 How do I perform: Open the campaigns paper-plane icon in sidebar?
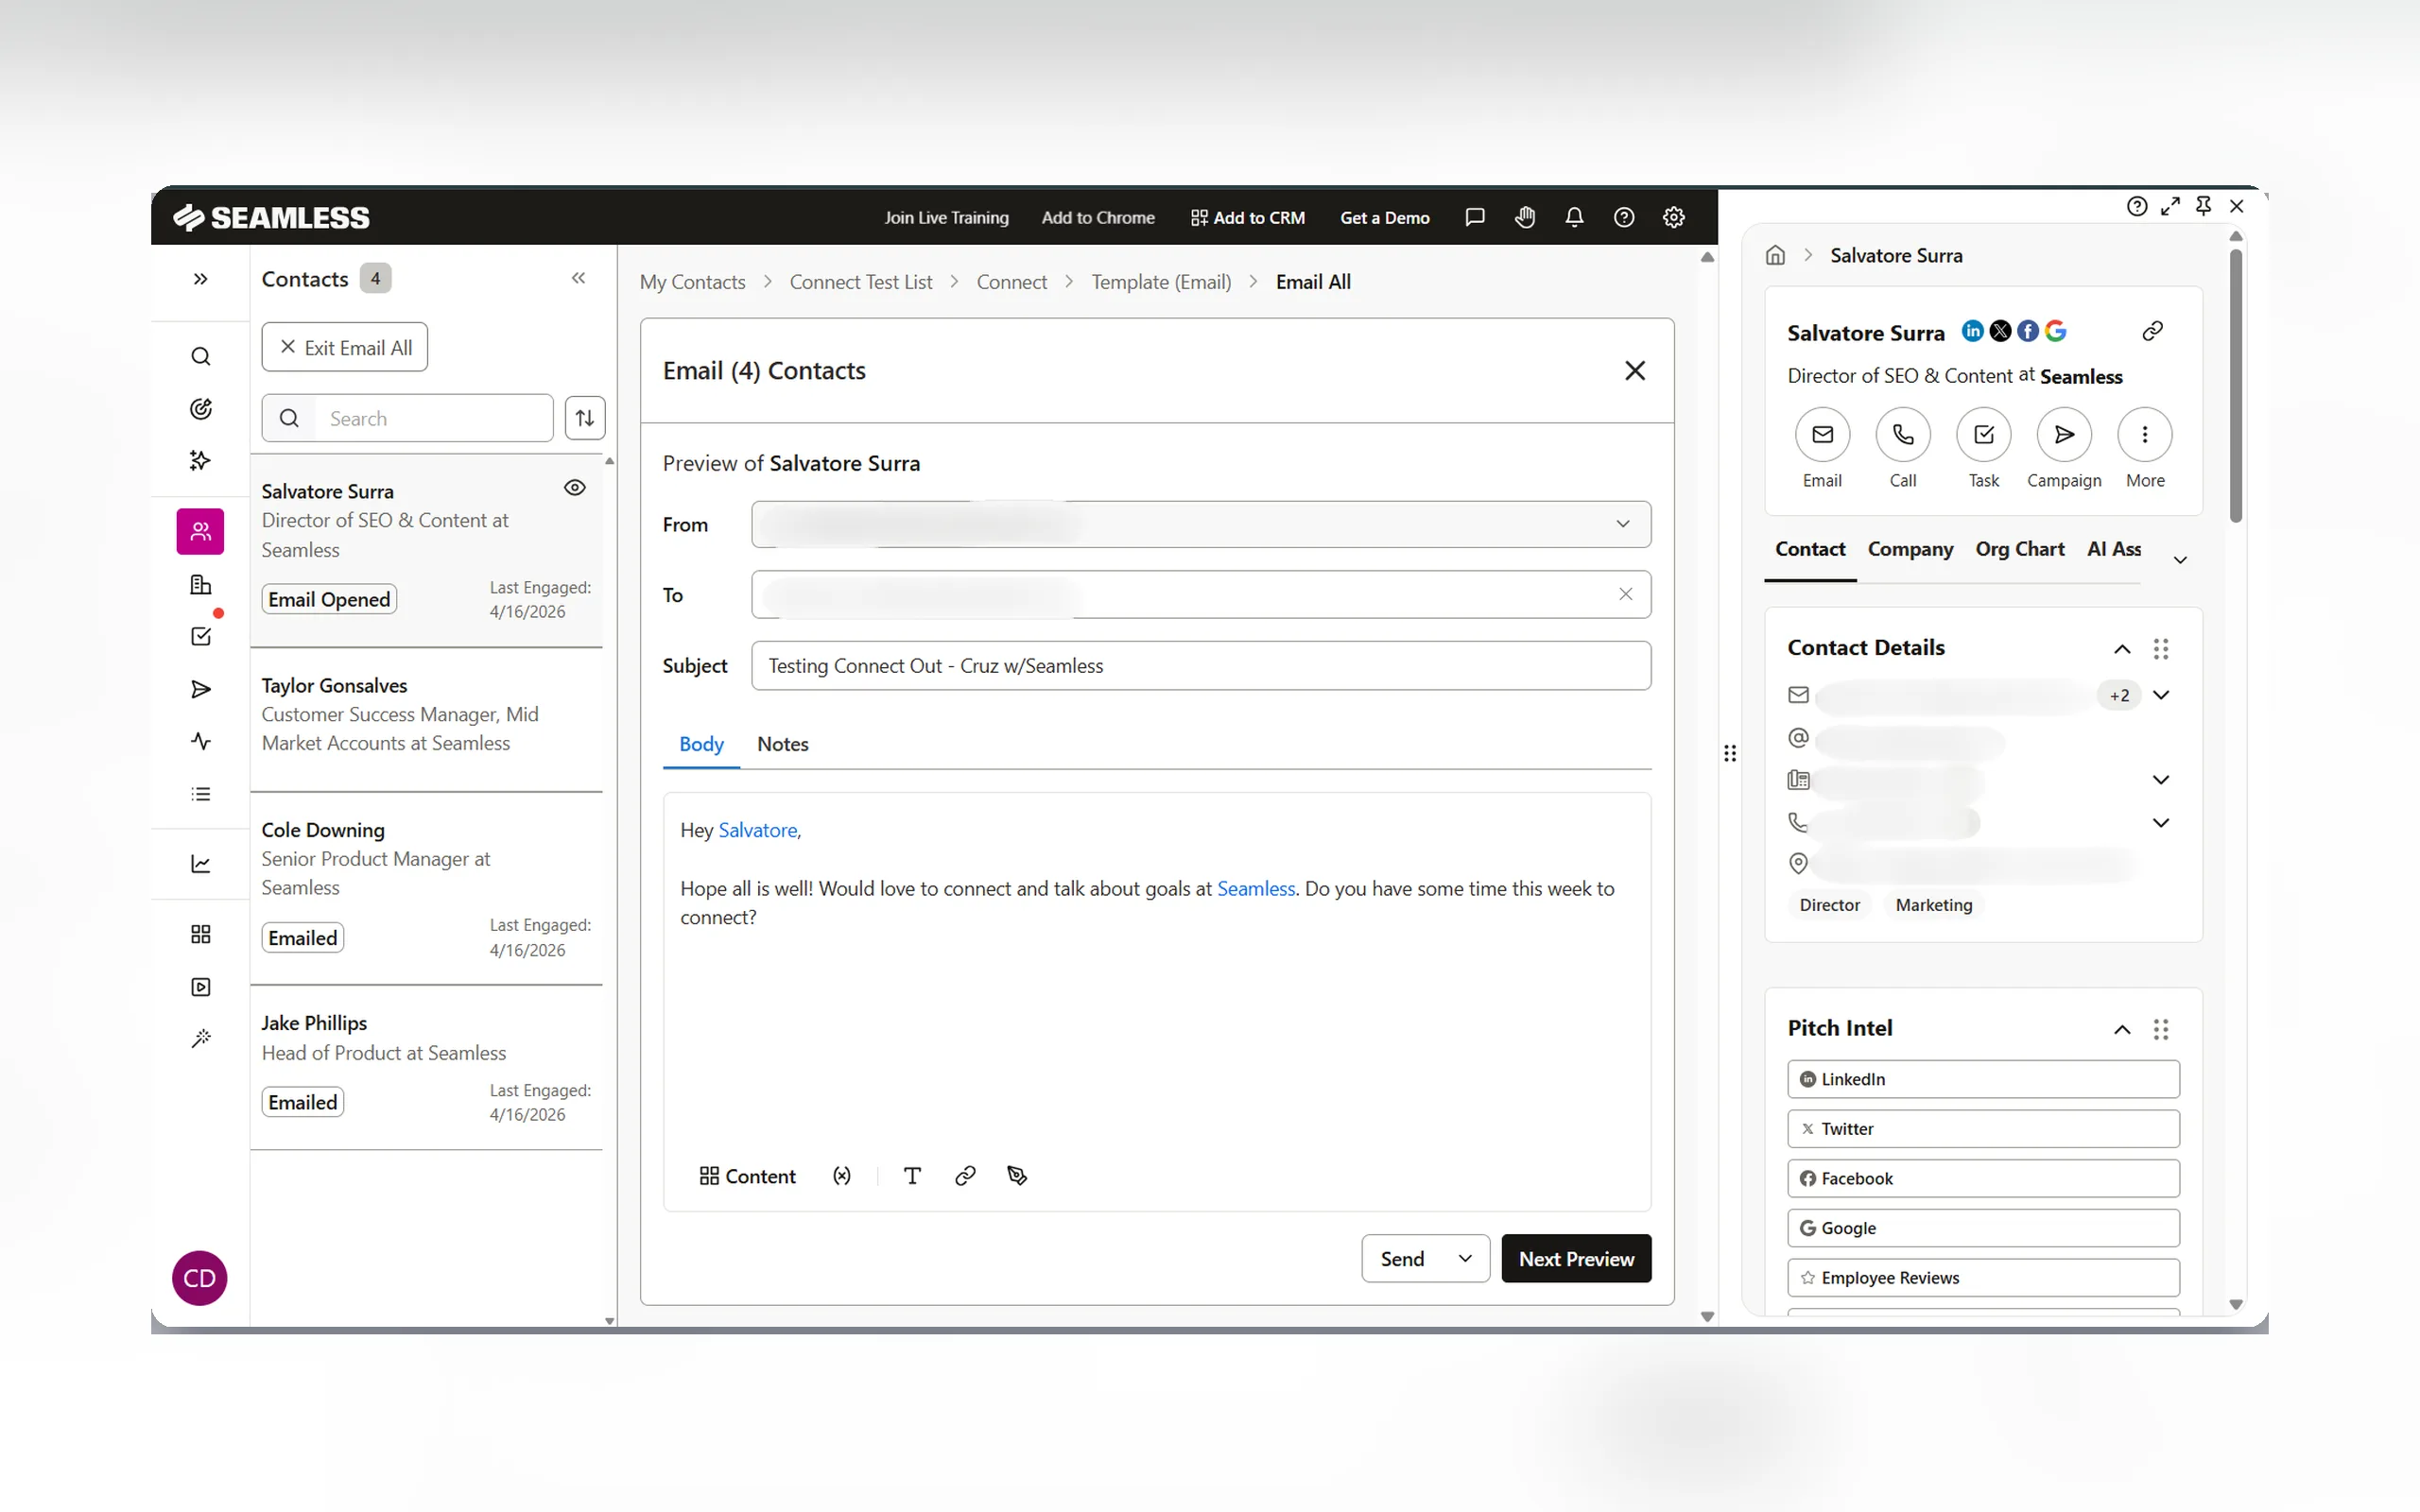pyautogui.click(x=200, y=689)
